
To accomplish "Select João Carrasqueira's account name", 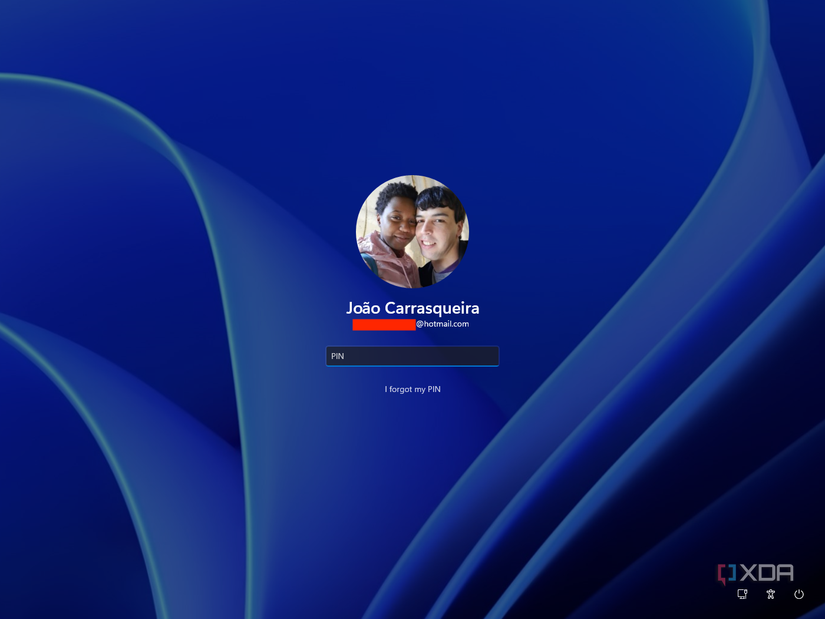I will (412, 308).
